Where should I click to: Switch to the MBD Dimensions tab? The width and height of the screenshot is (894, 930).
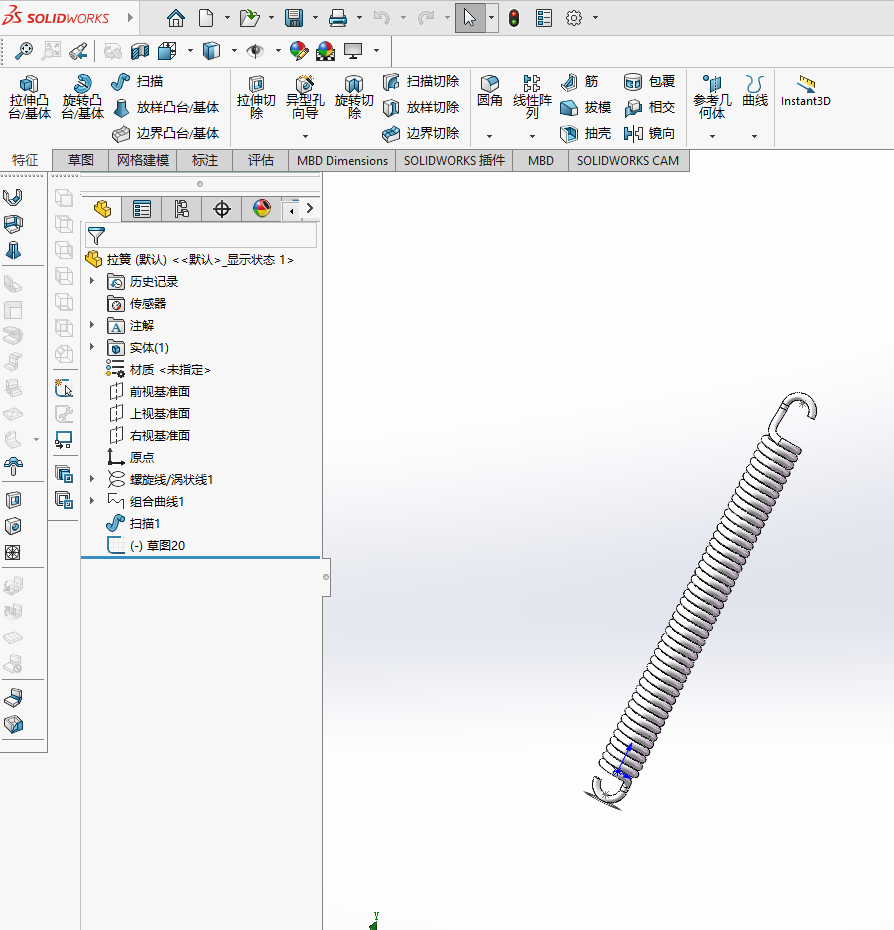pyautogui.click(x=342, y=160)
